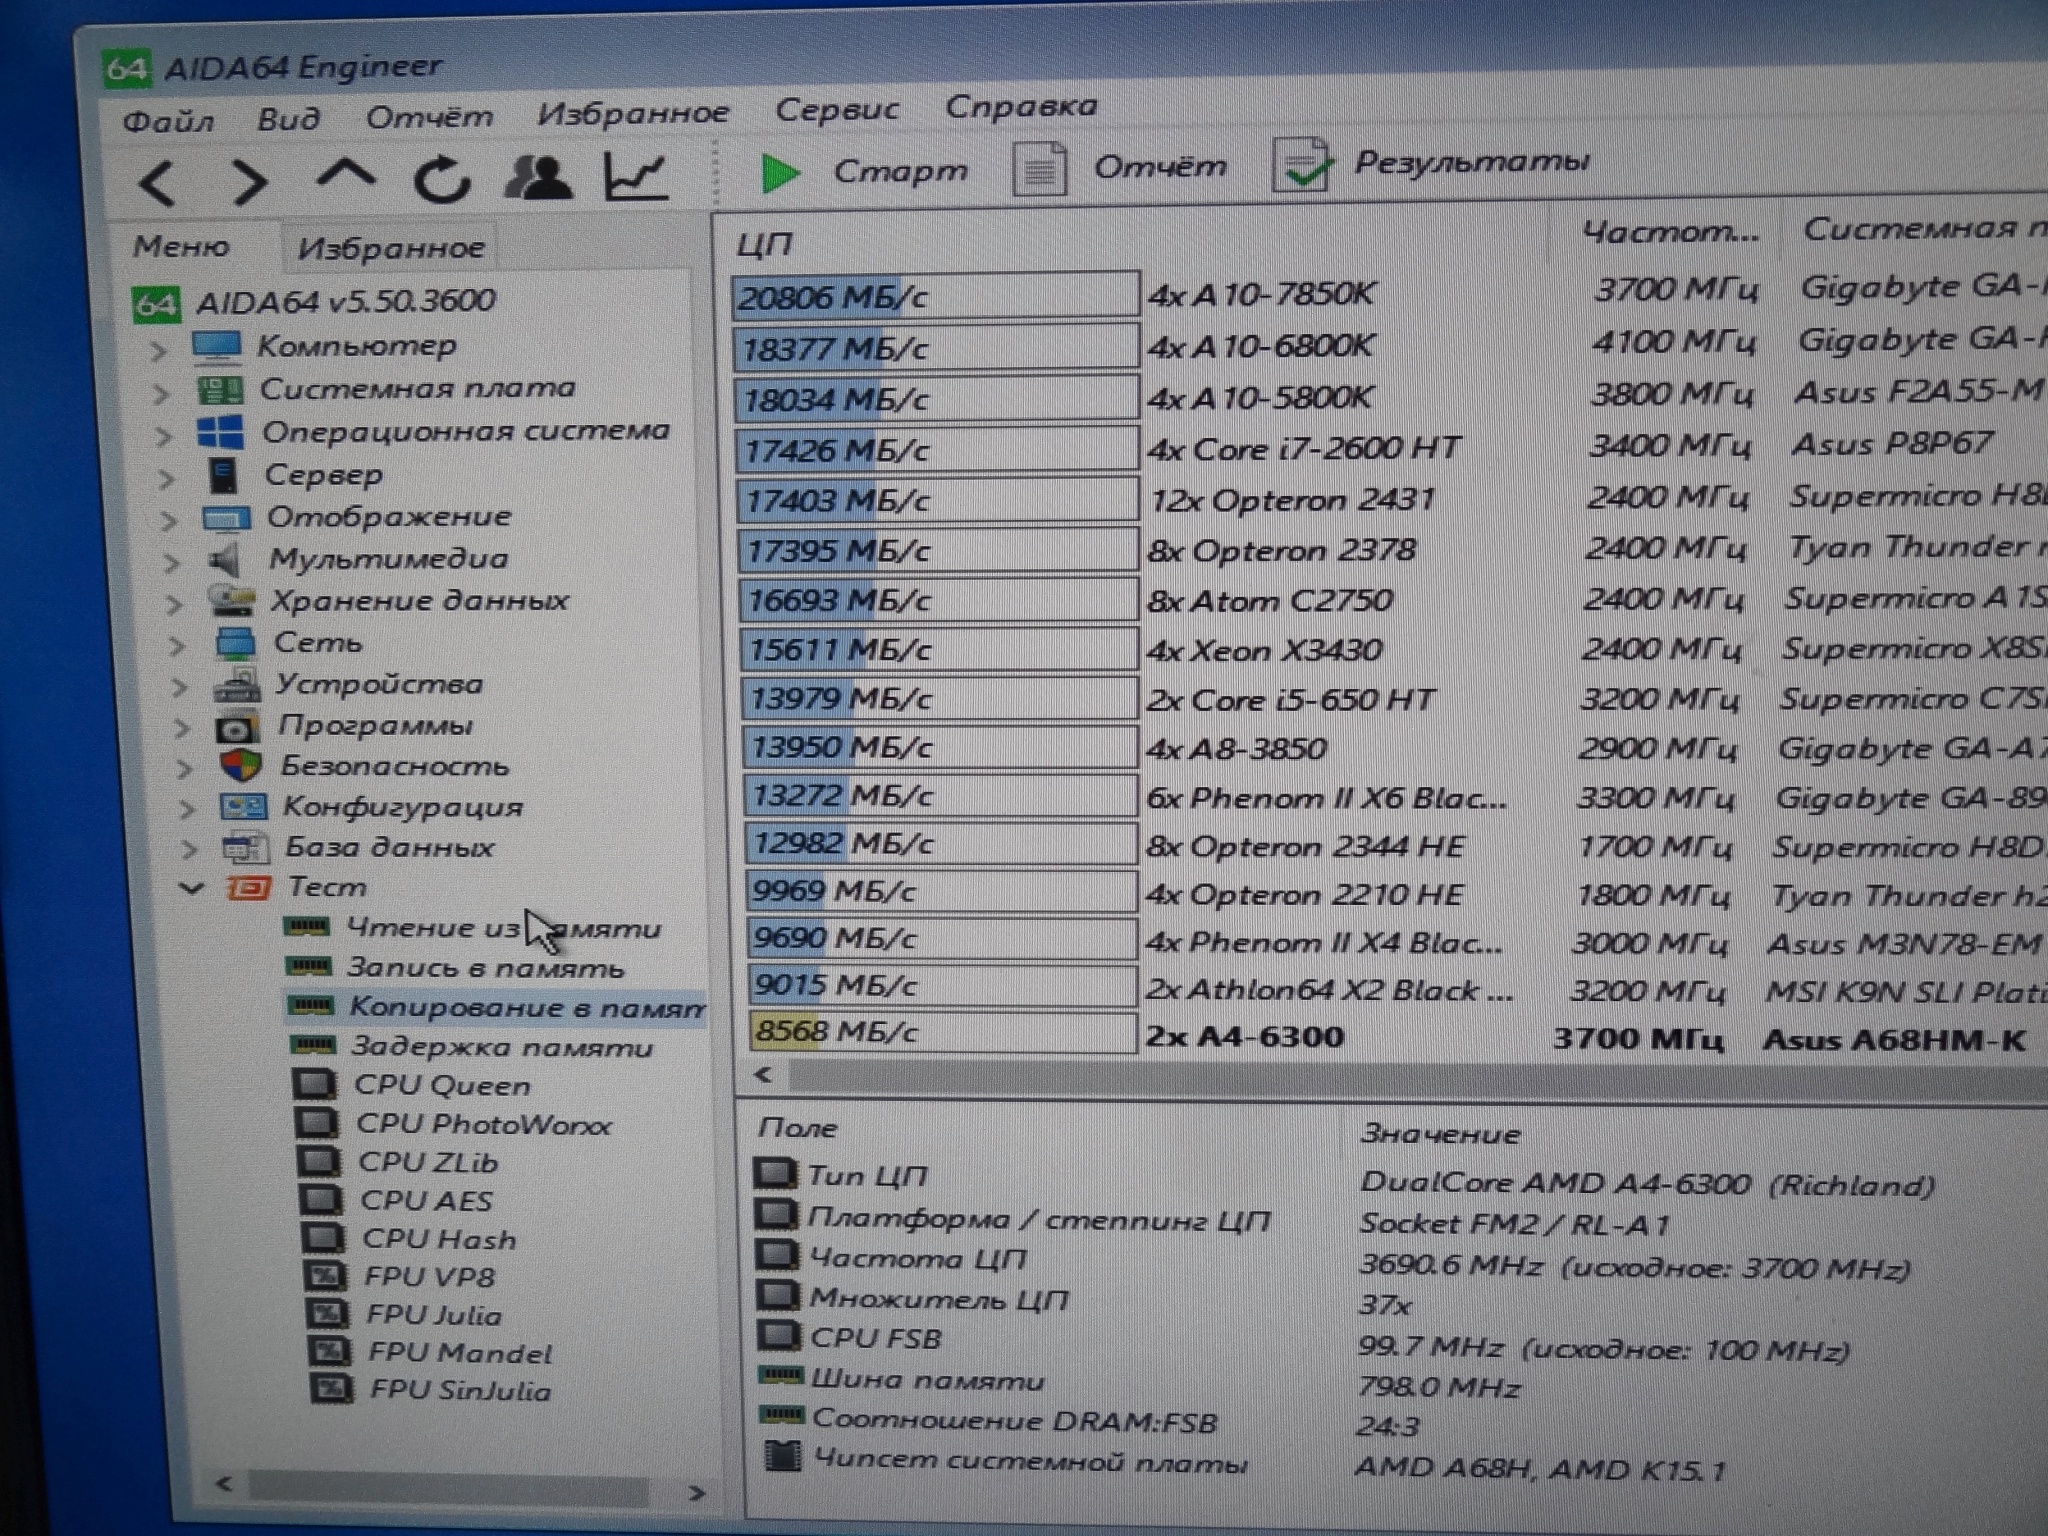This screenshot has width=2048, height=1536.
Task: Expand the Отображение tree node
Action: click(169, 521)
